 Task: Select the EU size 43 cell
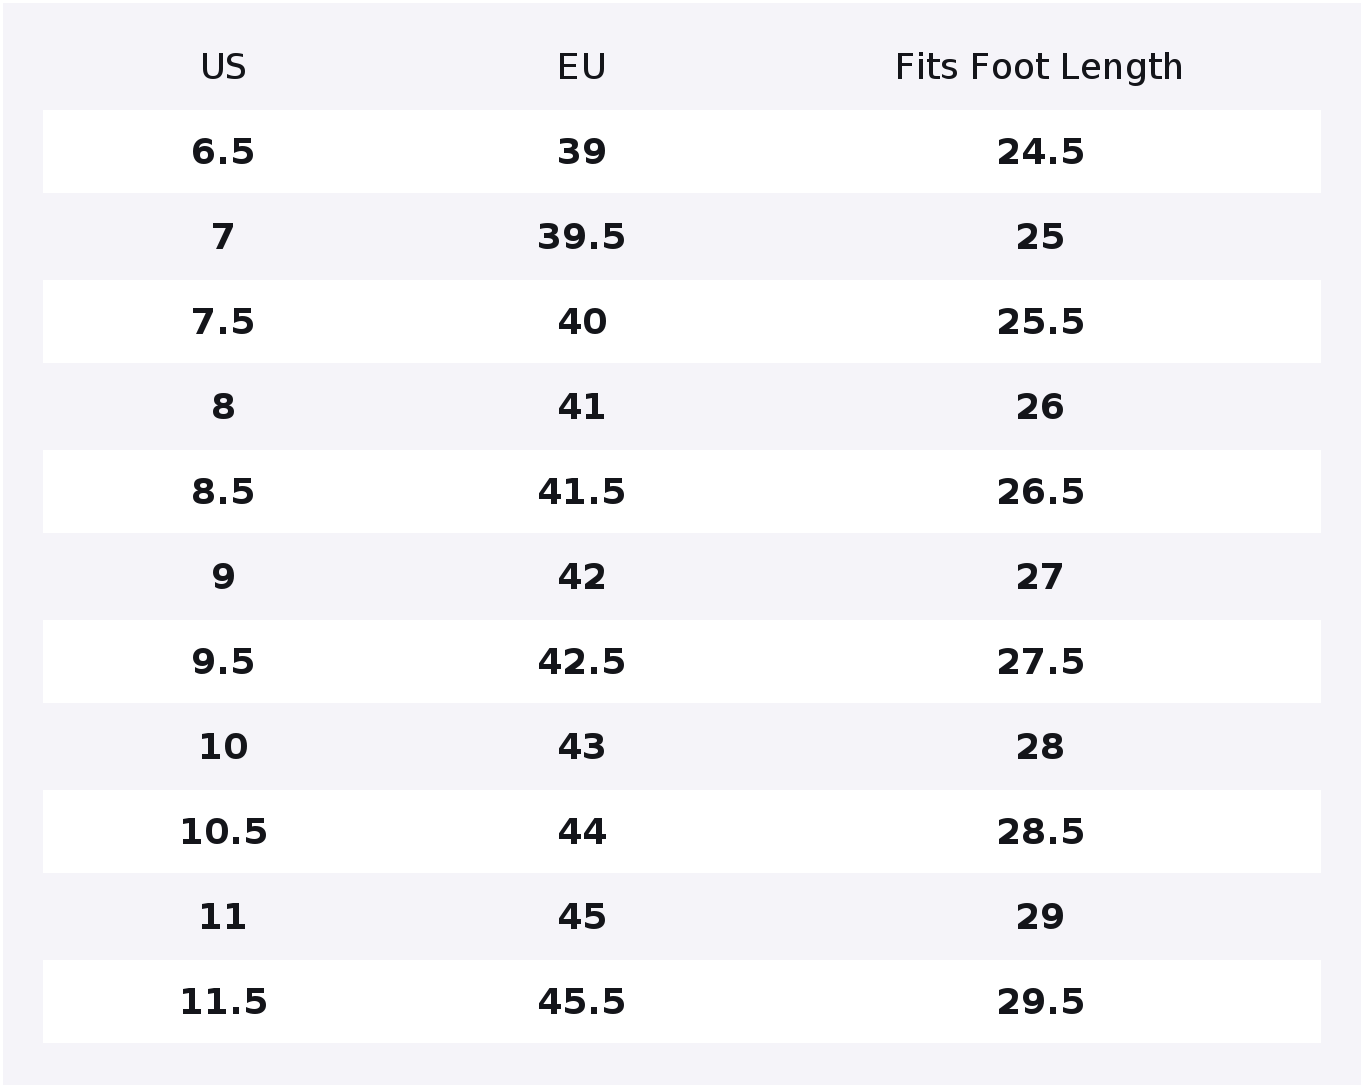coord(581,747)
